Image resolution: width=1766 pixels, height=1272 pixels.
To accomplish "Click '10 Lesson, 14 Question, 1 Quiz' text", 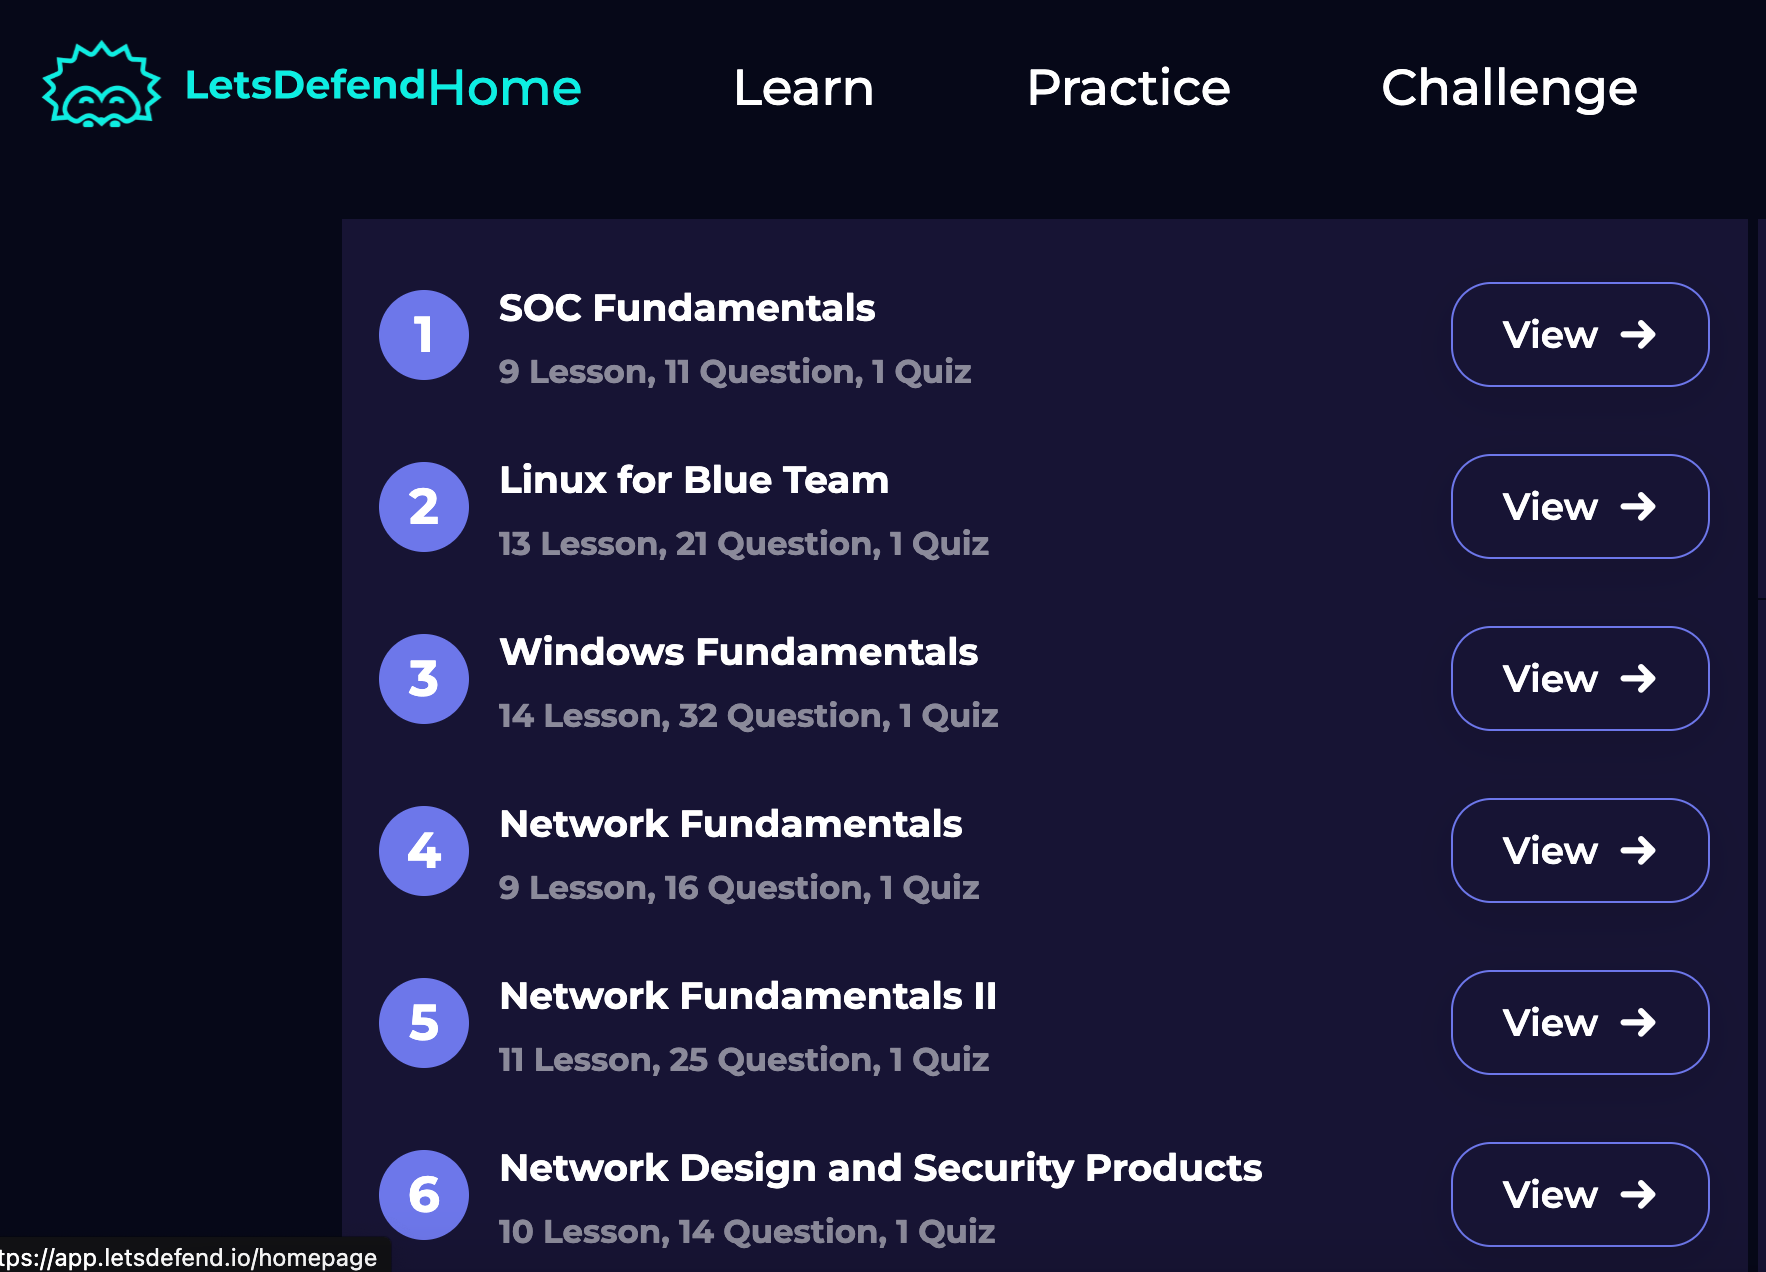I will click(x=747, y=1232).
